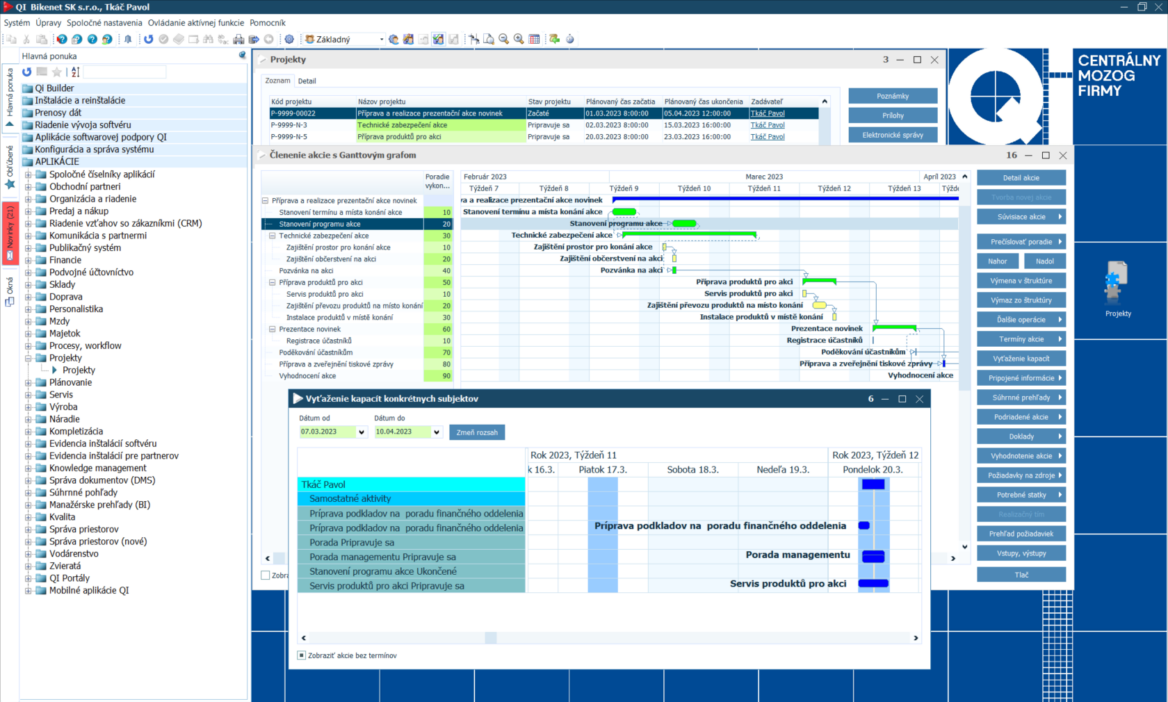
Task: Click the refresh icon in Hlavná ponuka panel
Action: click(27, 72)
